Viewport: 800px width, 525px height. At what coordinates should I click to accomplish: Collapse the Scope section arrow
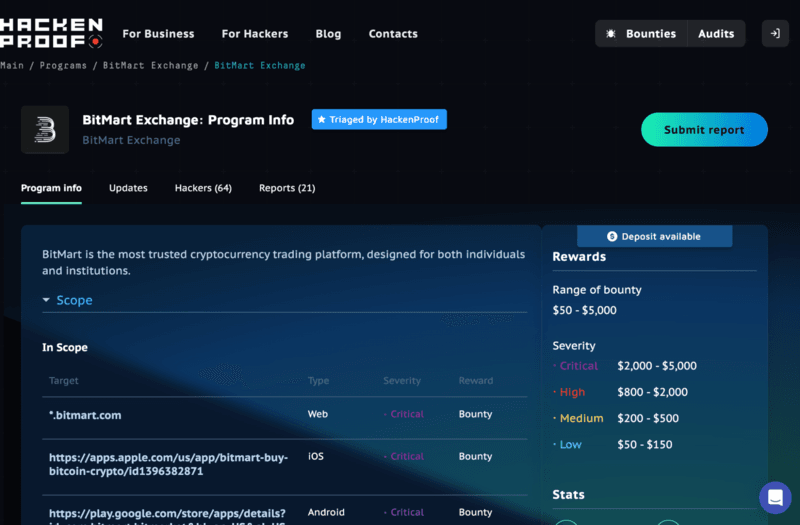[46, 300]
